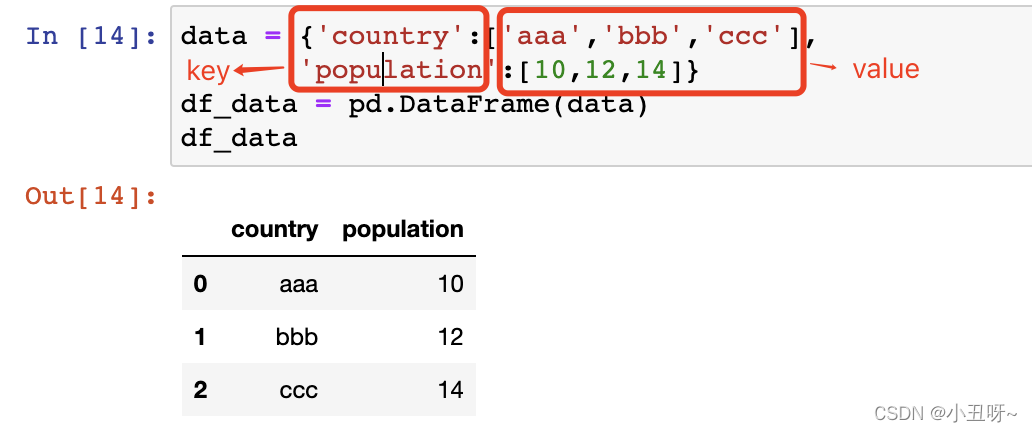Click the population value 14 cell

(451, 390)
